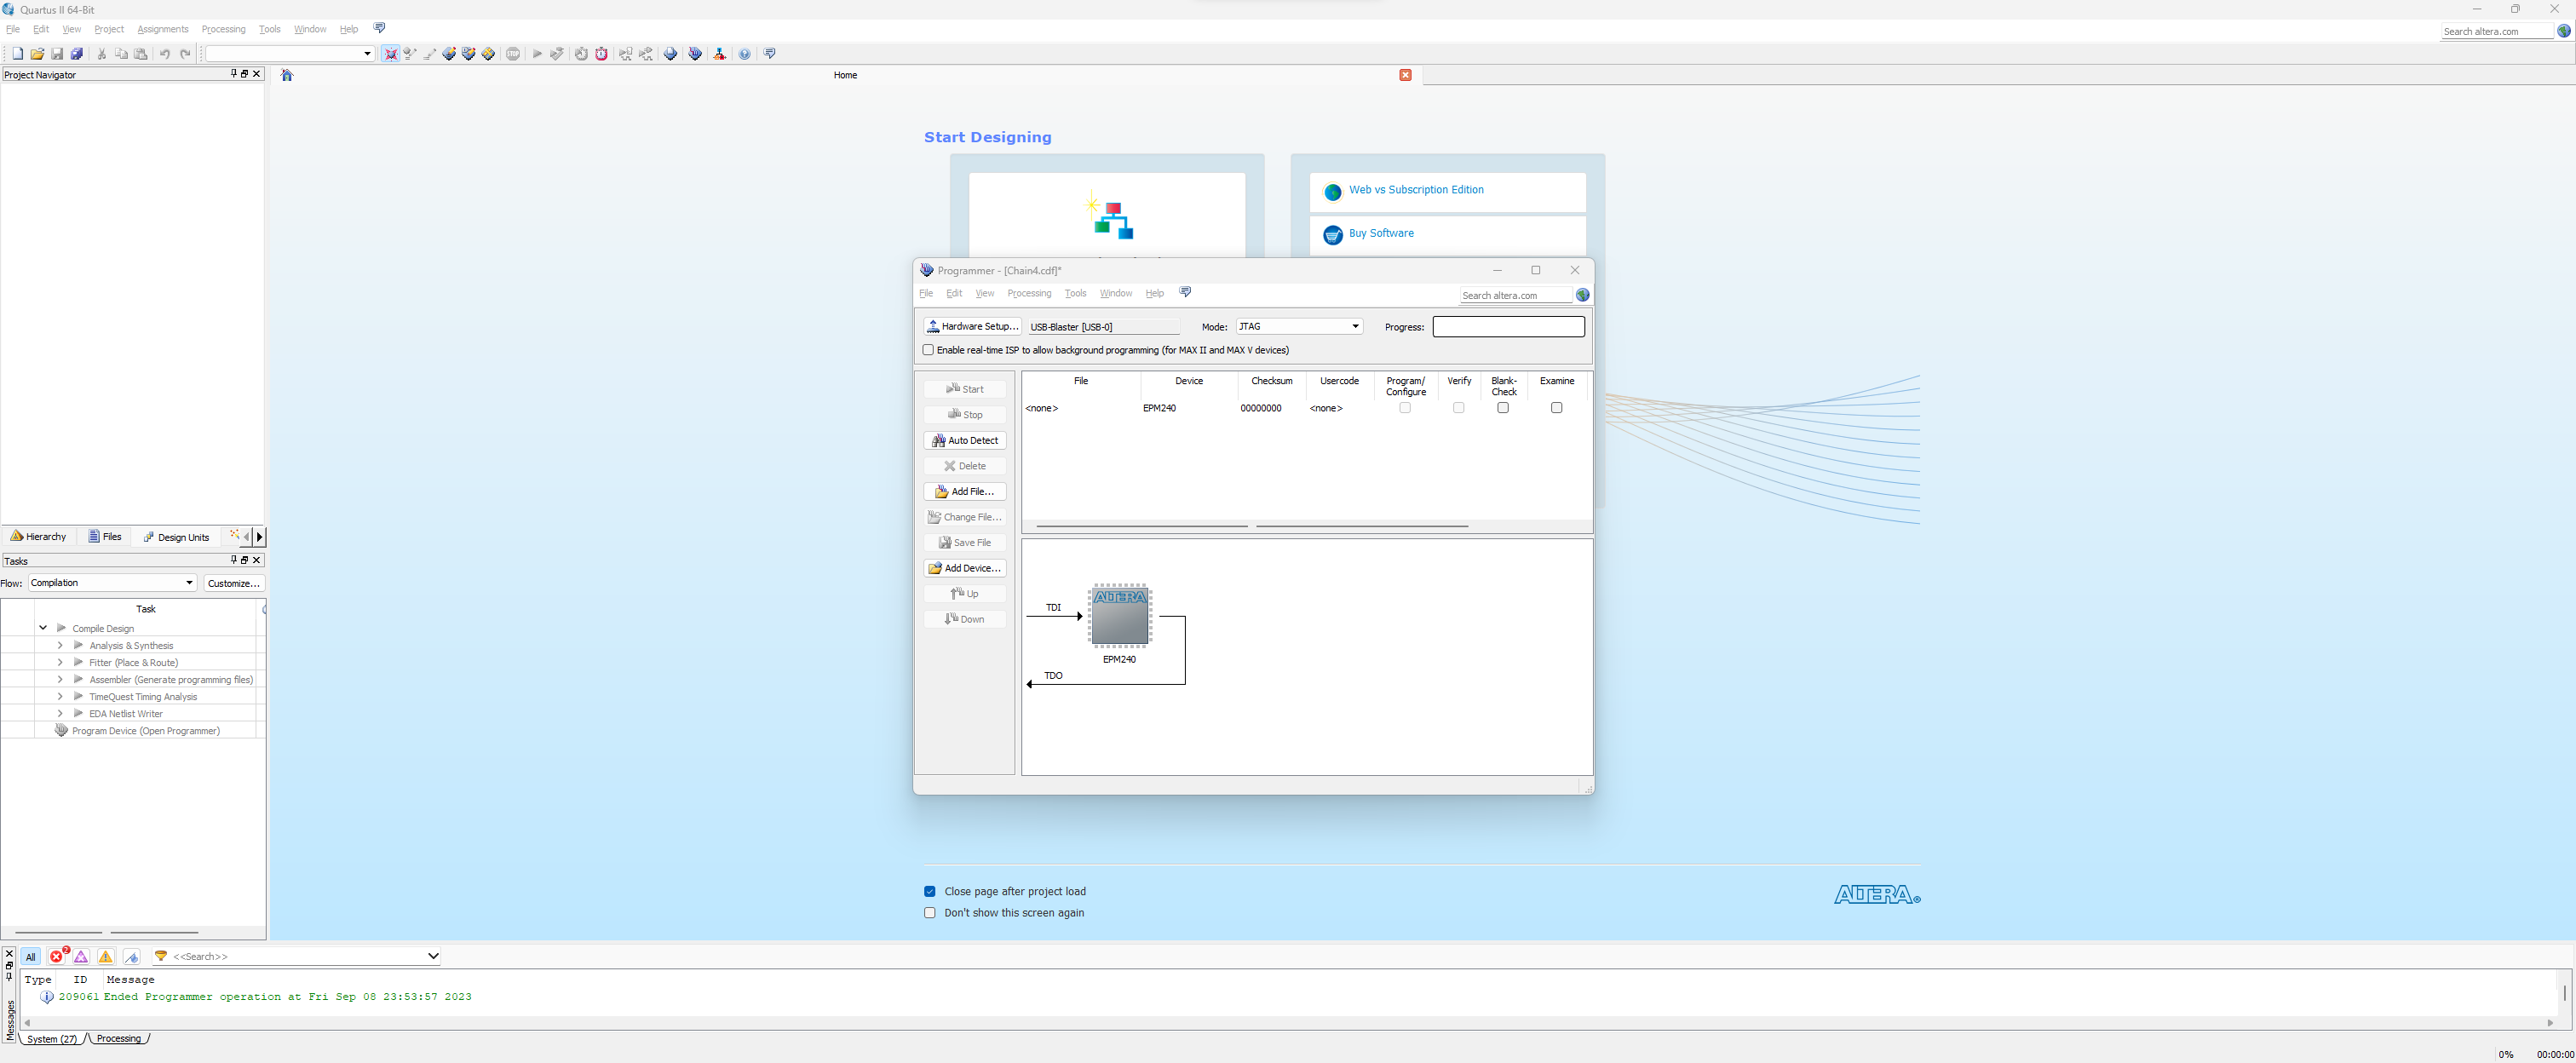
Task: Click the Add File button
Action: [965, 491]
